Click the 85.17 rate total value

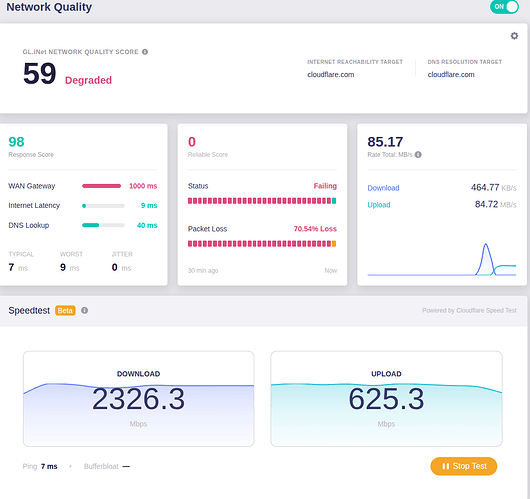pyautogui.click(x=385, y=142)
